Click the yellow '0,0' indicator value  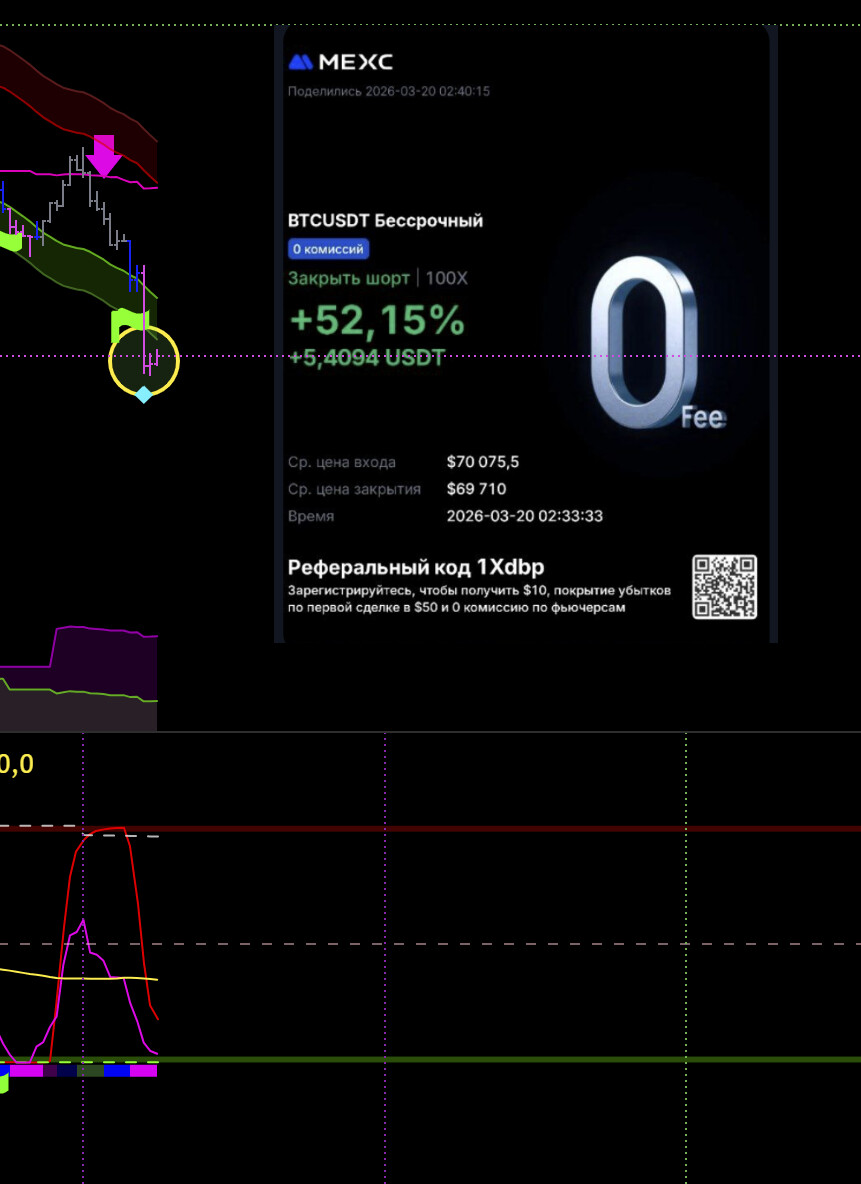pyautogui.click(x=16, y=765)
